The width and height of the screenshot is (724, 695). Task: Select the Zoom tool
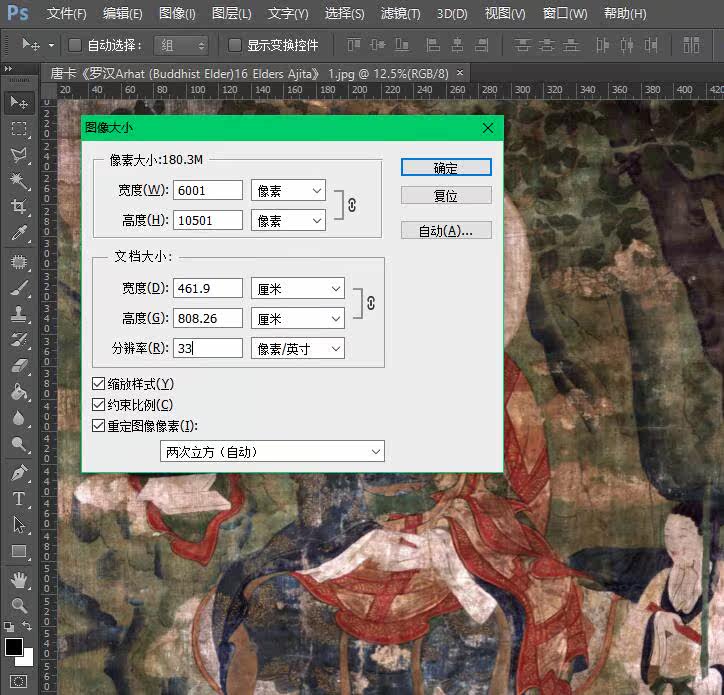tap(18, 605)
